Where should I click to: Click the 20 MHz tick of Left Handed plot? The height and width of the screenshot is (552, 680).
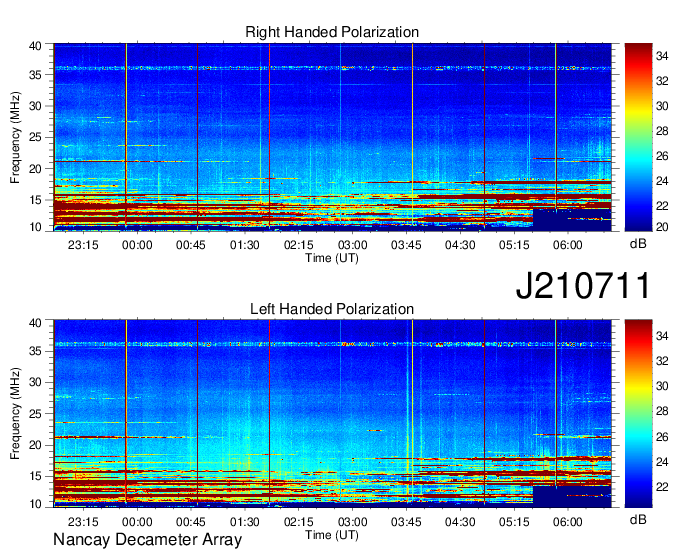click(35, 445)
